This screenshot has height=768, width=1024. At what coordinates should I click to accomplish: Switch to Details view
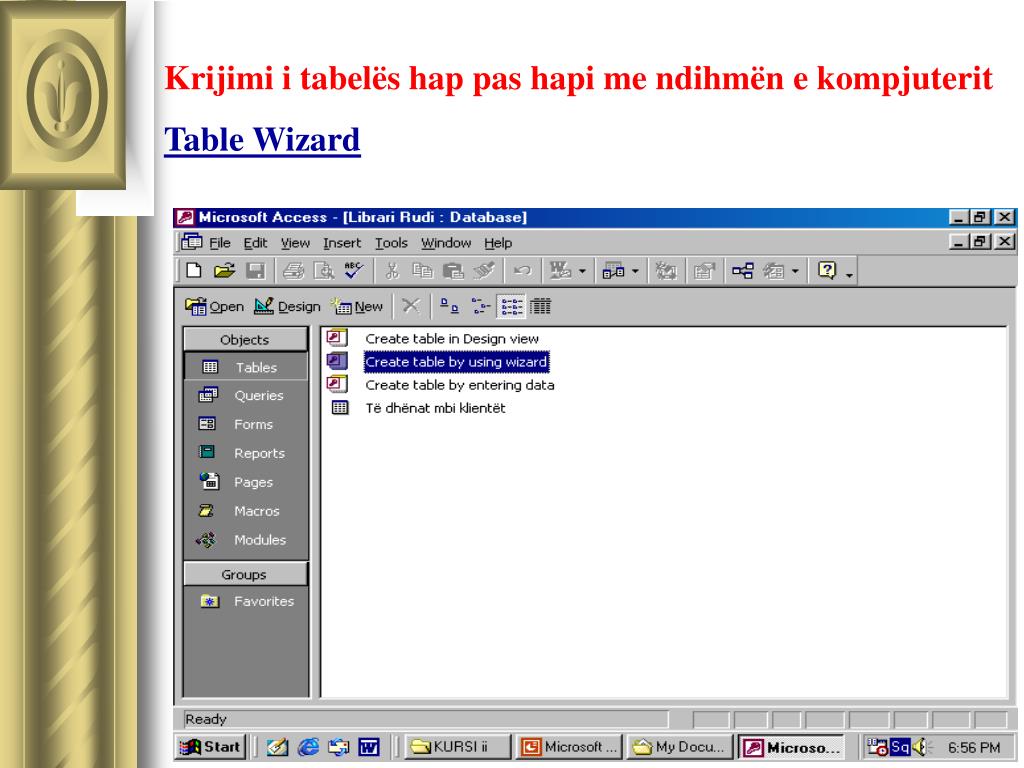[x=541, y=306]
